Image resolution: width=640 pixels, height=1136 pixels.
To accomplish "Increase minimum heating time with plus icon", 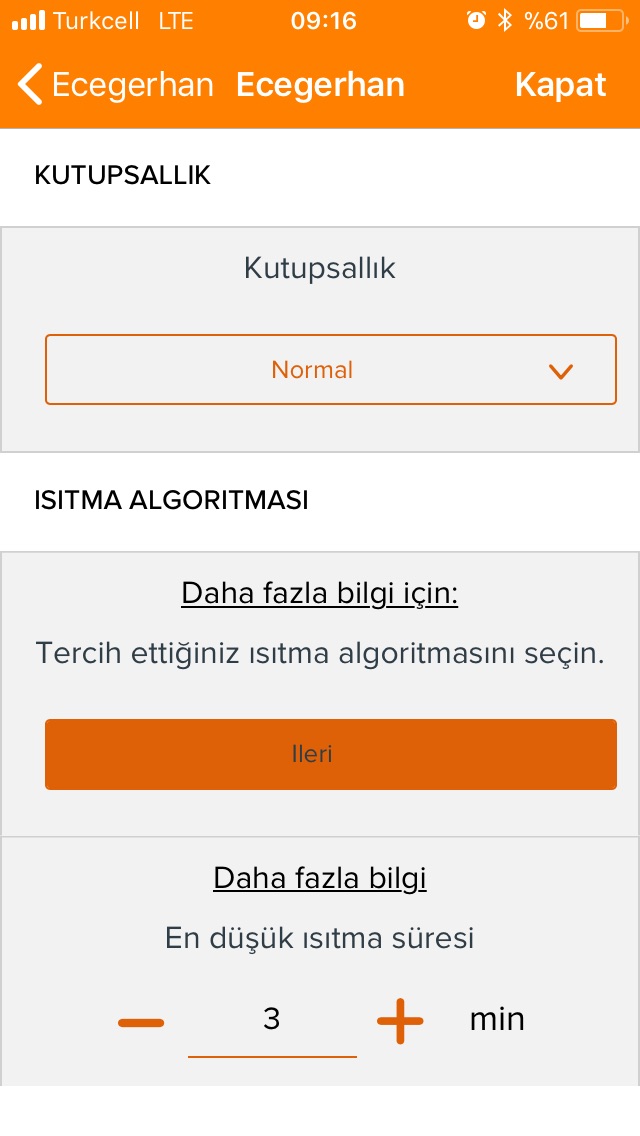I will coord(400,1022).
